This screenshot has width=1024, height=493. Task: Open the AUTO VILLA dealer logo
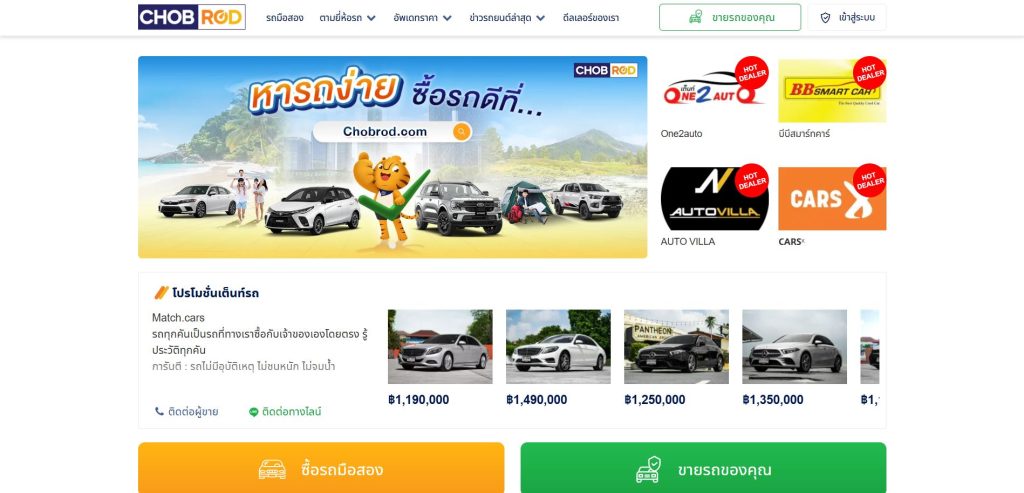point(714,199)
